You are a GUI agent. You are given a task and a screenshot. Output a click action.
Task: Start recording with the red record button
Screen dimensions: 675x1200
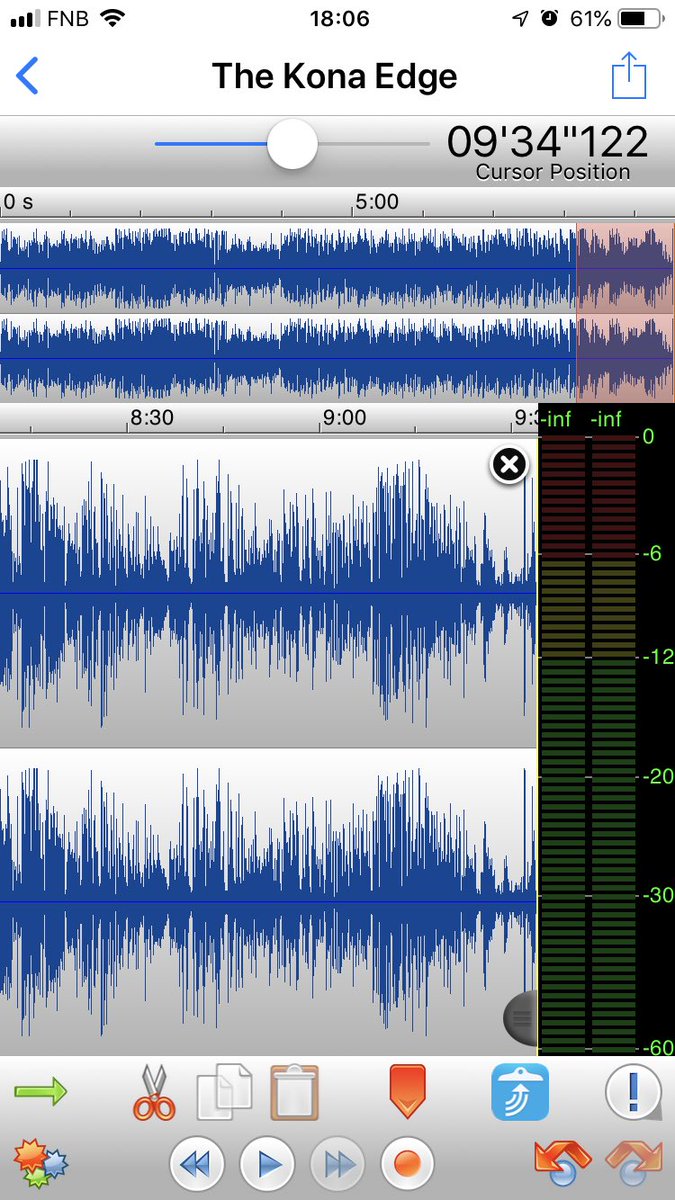[408, 1164]
